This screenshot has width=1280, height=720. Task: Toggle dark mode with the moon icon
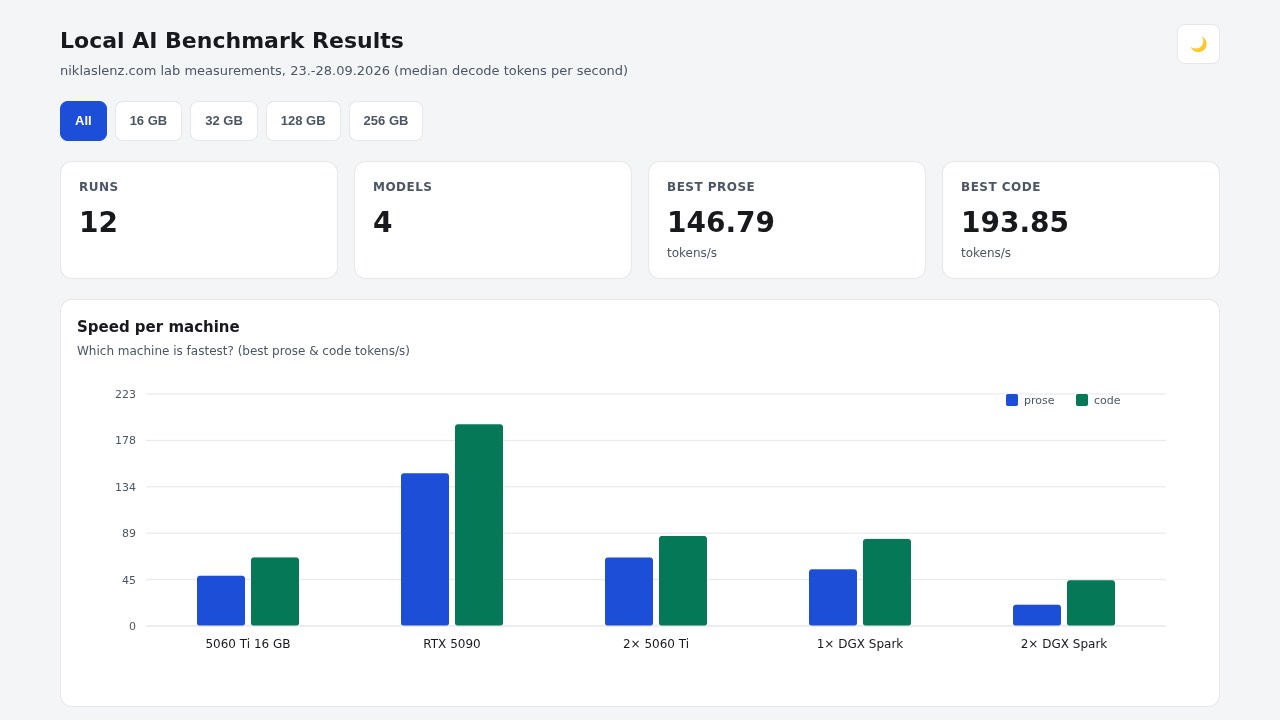pyautogui.click(x=1198, y=44)
